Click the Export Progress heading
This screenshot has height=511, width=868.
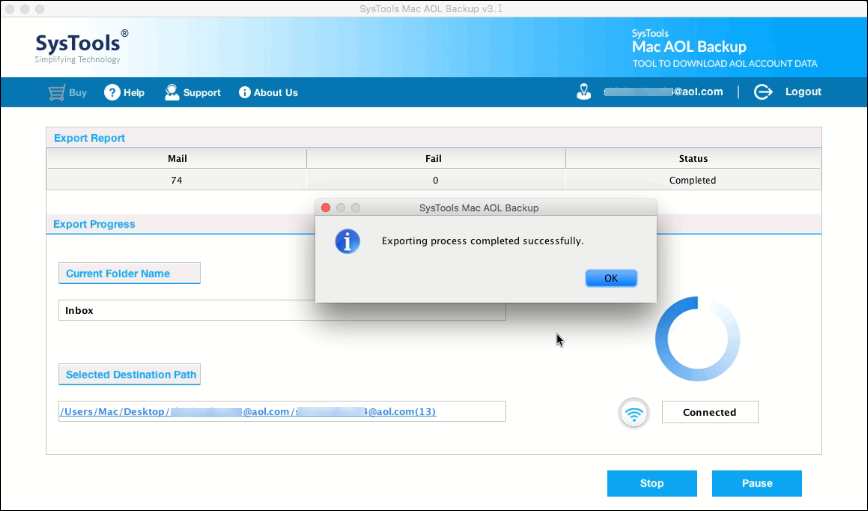point(94,224)
